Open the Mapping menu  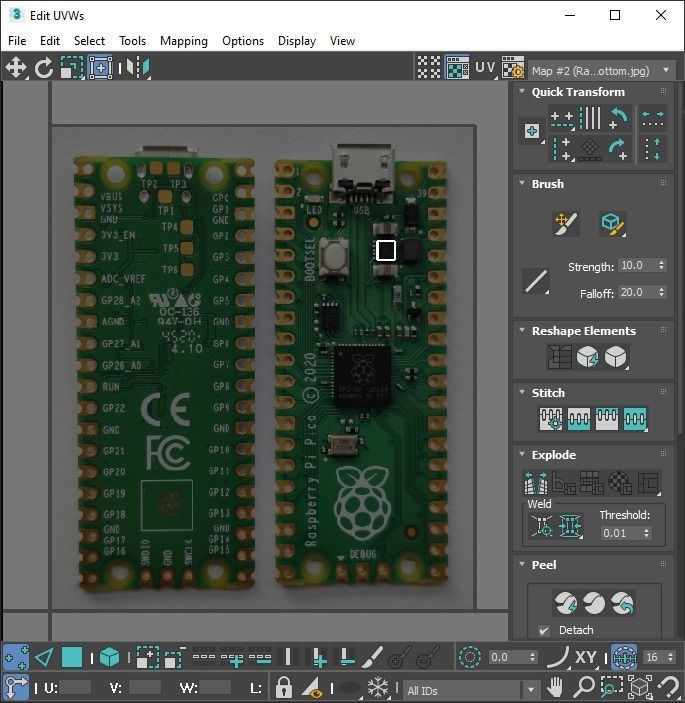184,41
